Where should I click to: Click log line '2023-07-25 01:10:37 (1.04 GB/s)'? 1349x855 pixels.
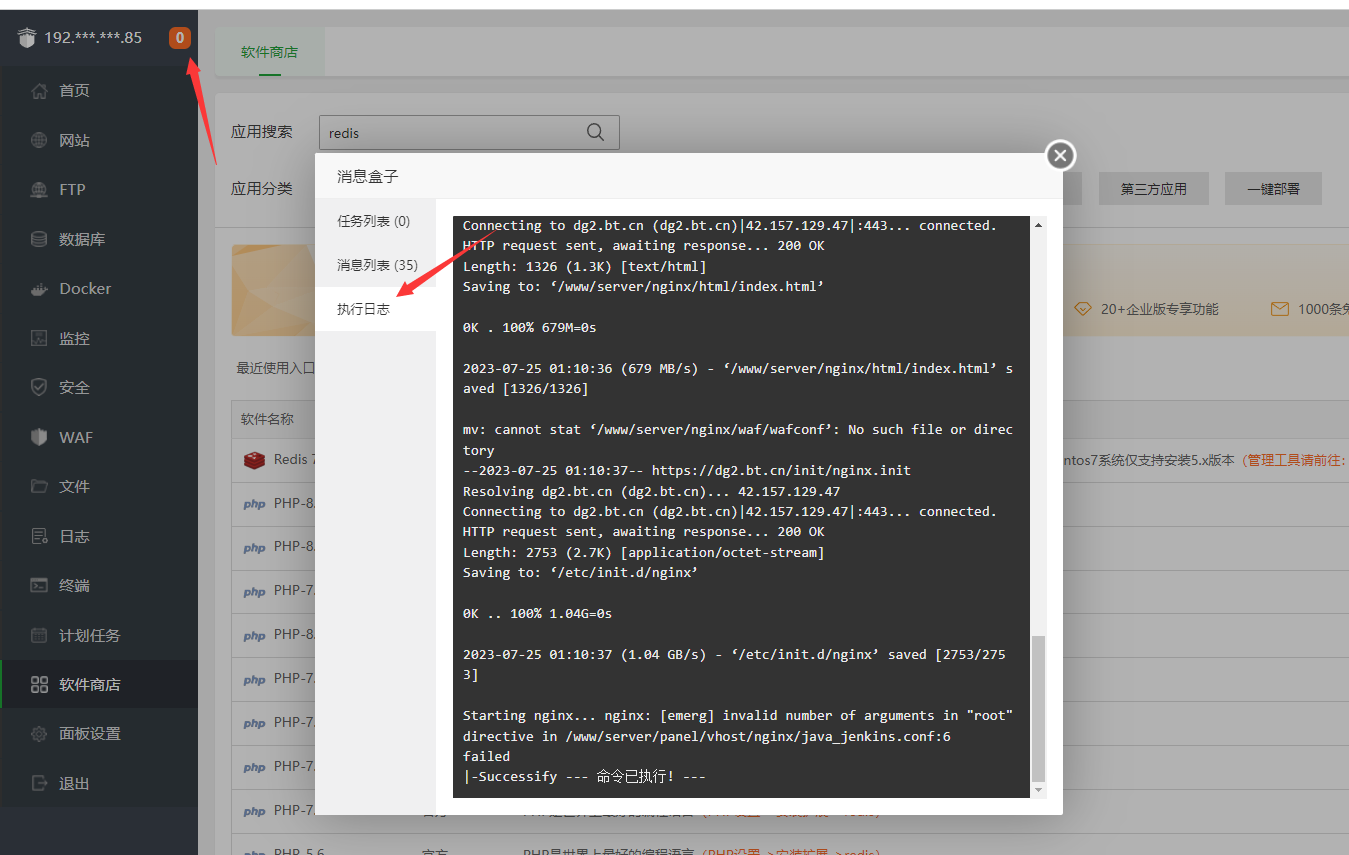734,664
